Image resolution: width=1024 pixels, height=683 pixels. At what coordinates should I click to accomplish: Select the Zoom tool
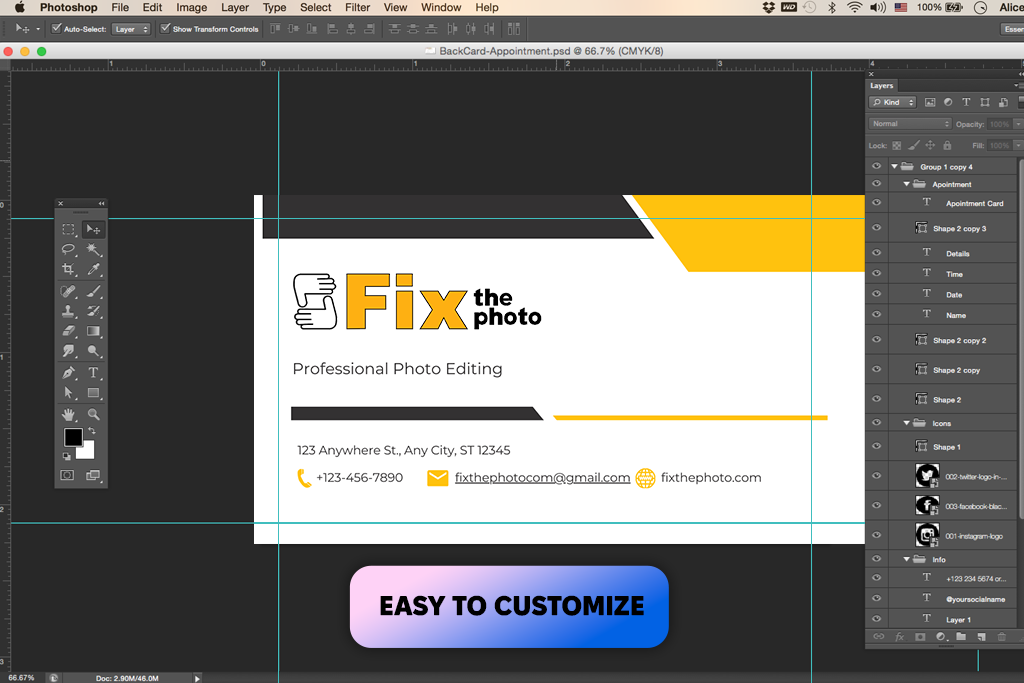point(93,415)
